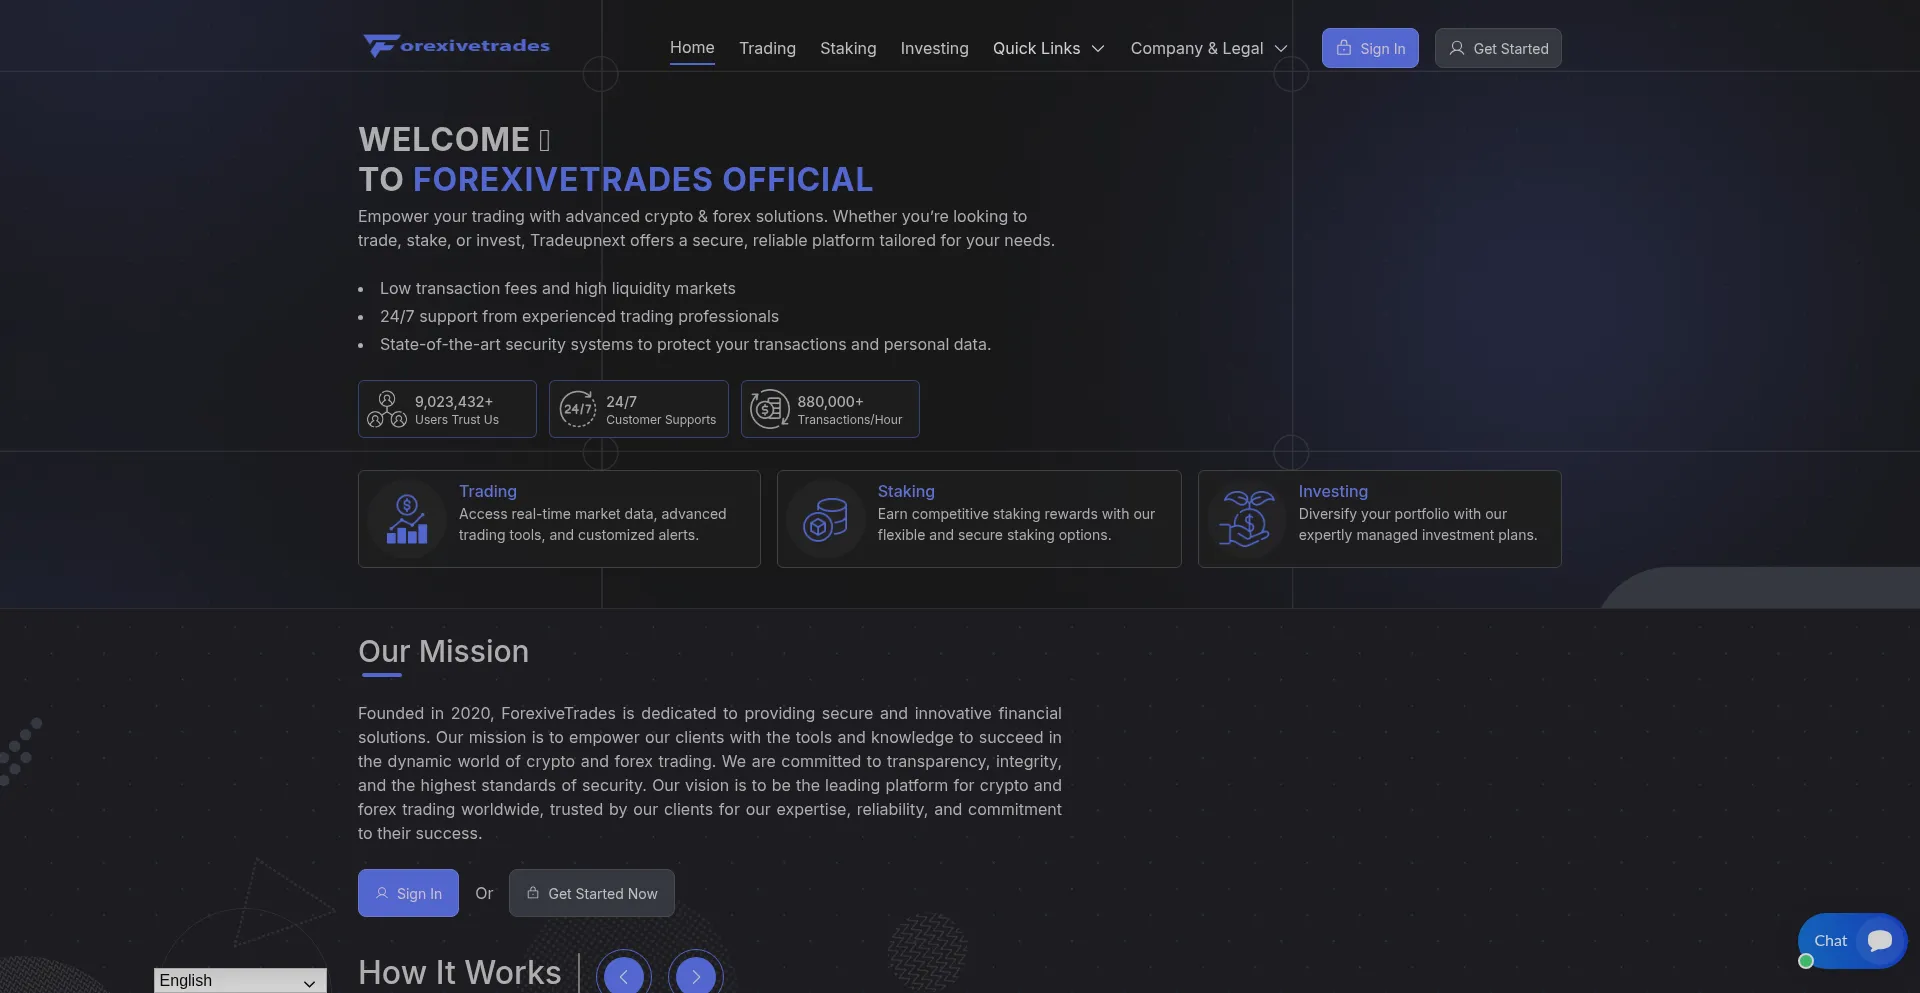
Task: Select the Investing nav item
Action: 934,48
